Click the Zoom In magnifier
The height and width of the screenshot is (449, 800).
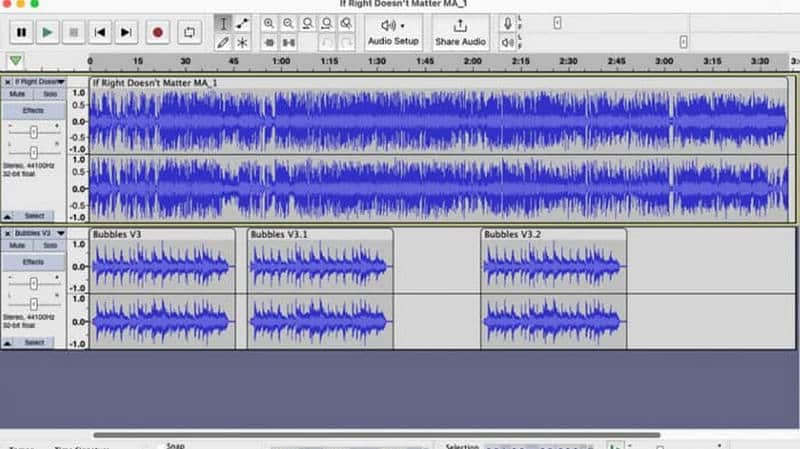[x=269, y=23]
